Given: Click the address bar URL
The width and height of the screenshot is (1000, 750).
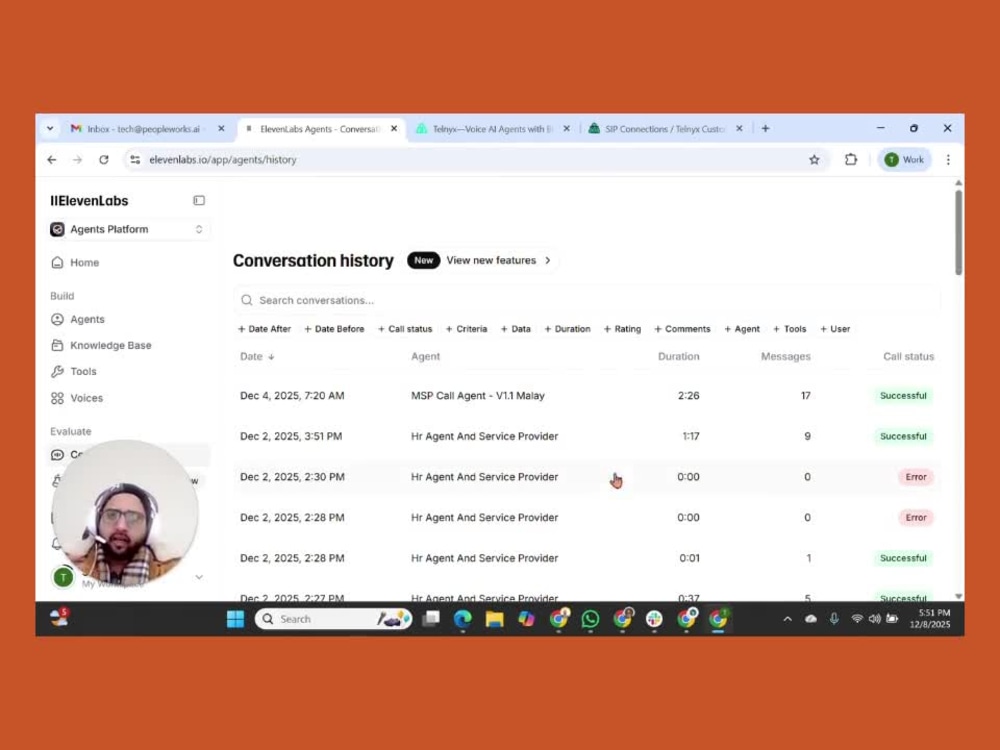Looking at the screenshot, I should pos(223,160).
